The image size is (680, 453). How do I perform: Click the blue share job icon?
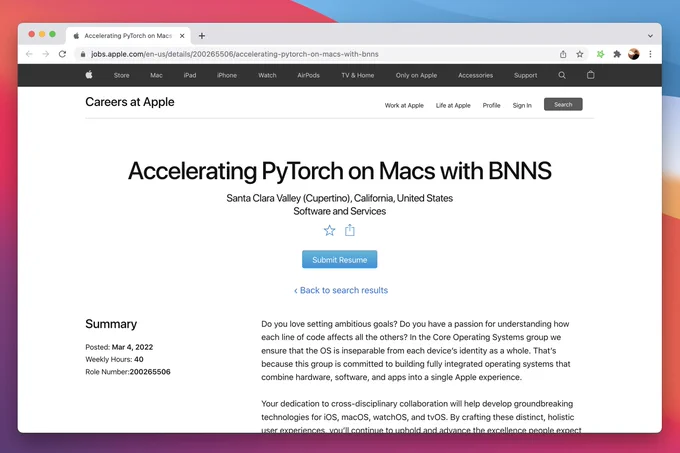tap(350, 230)
